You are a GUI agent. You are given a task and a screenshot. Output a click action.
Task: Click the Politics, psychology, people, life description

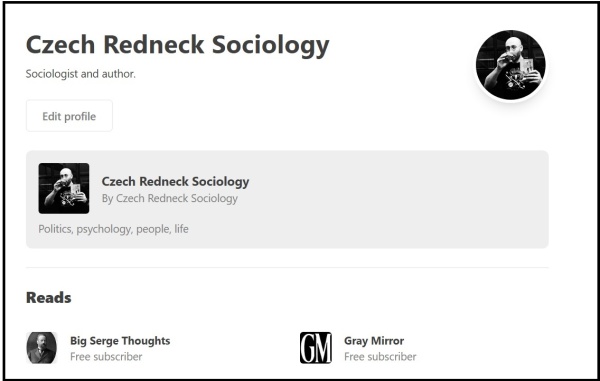(x=113, y=229)
